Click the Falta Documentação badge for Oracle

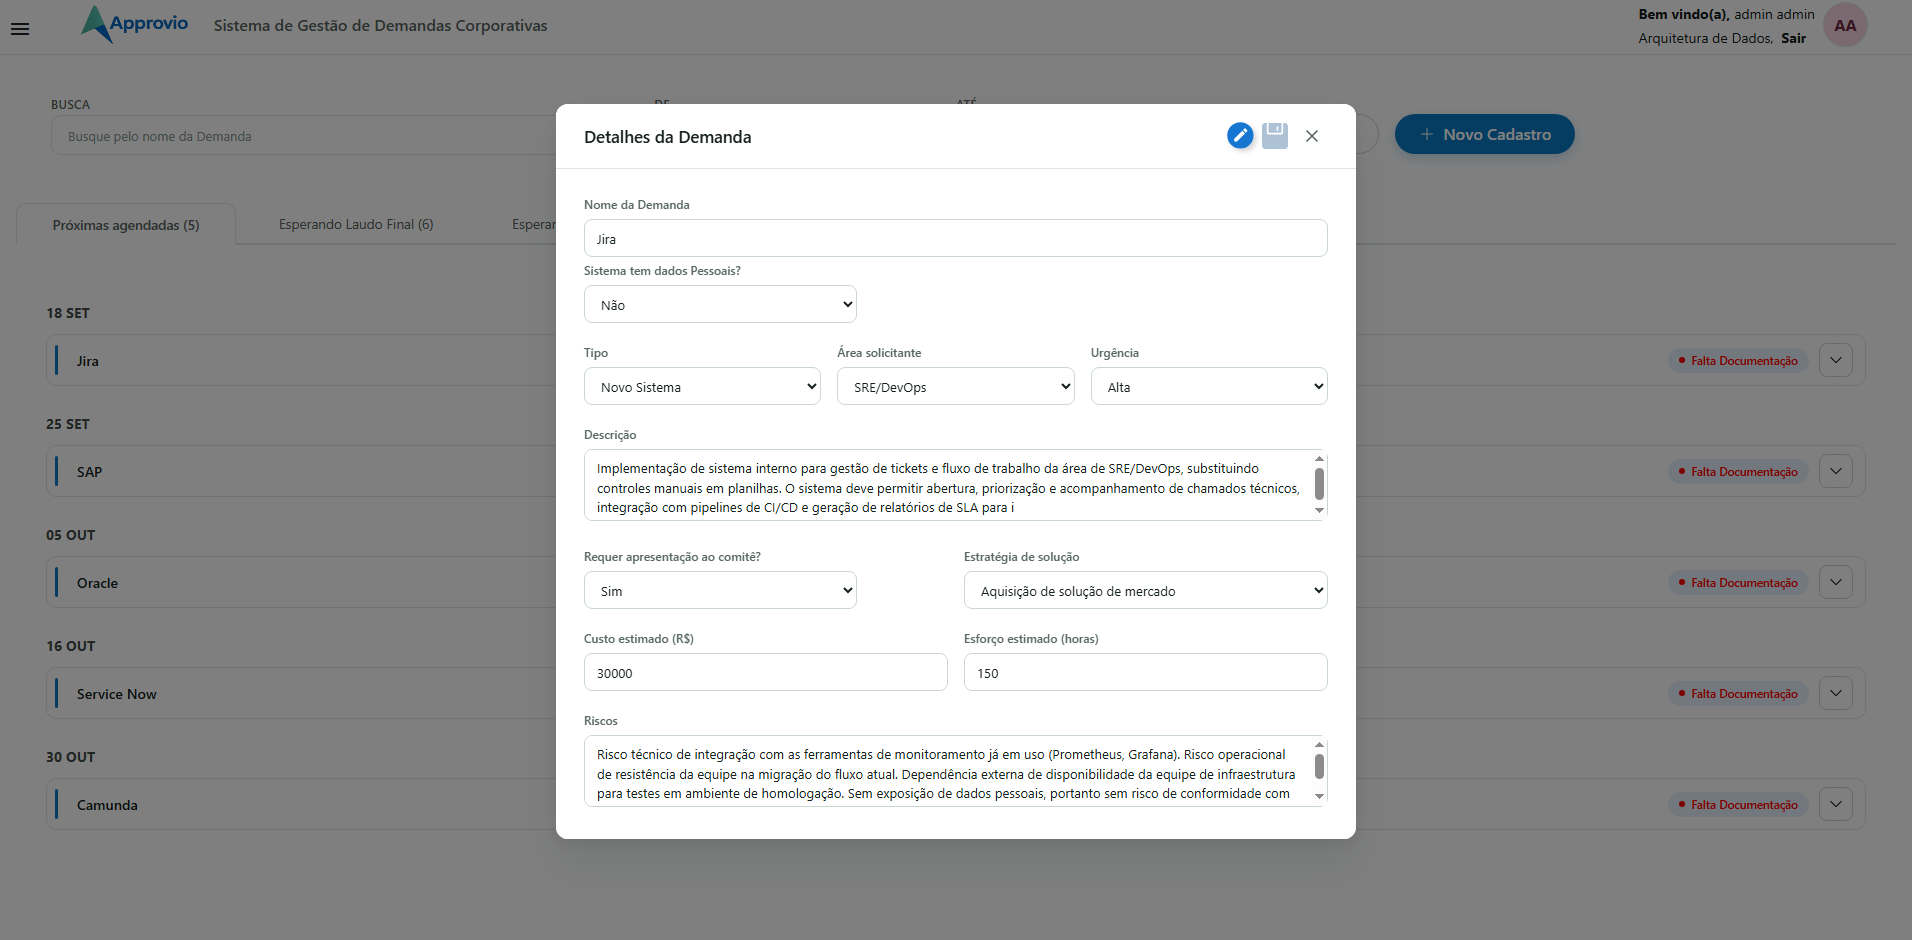[x=1738, y=583]
